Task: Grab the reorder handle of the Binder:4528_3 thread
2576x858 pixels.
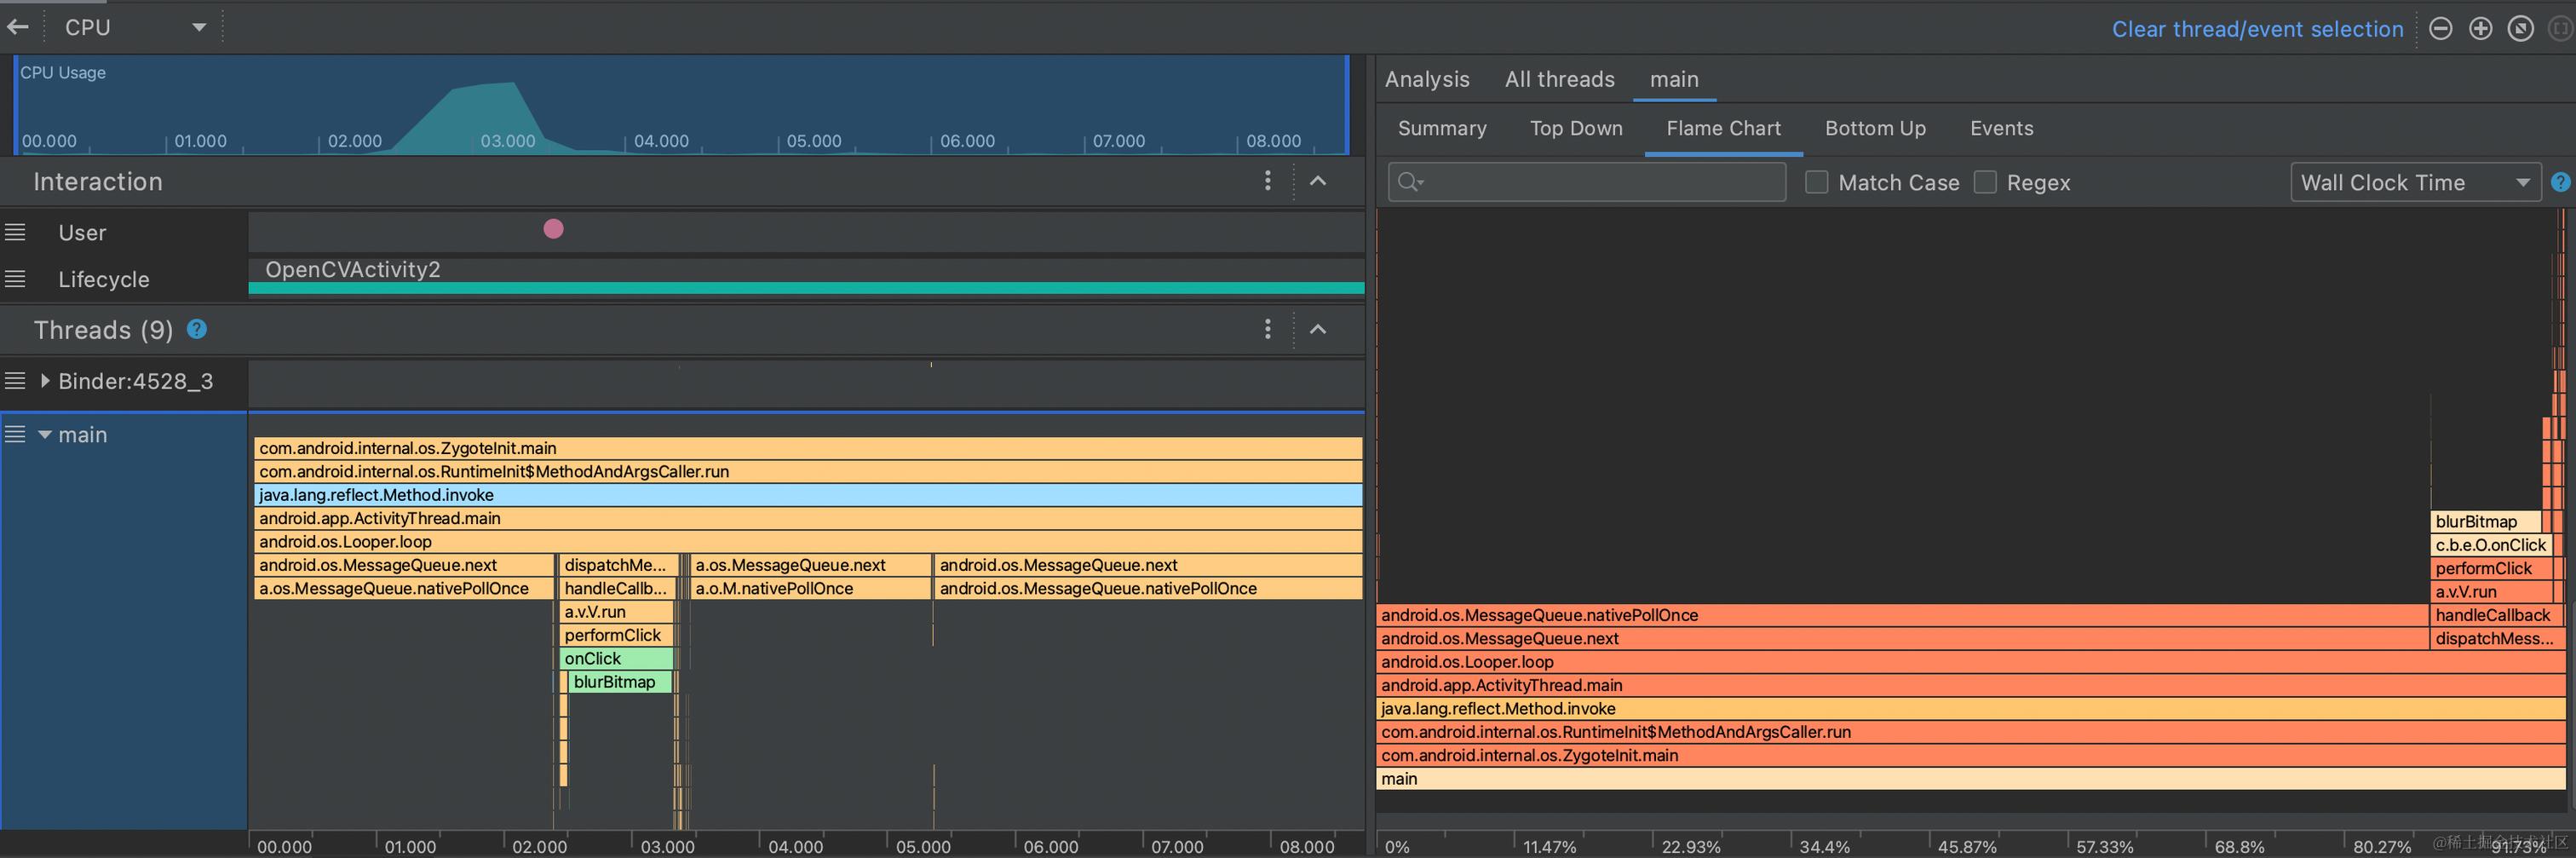Action: 15,381
